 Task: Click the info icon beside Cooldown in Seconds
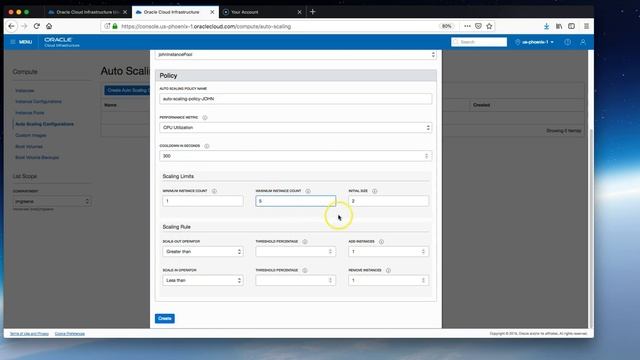pyautogui.click(x=207, y=146)
